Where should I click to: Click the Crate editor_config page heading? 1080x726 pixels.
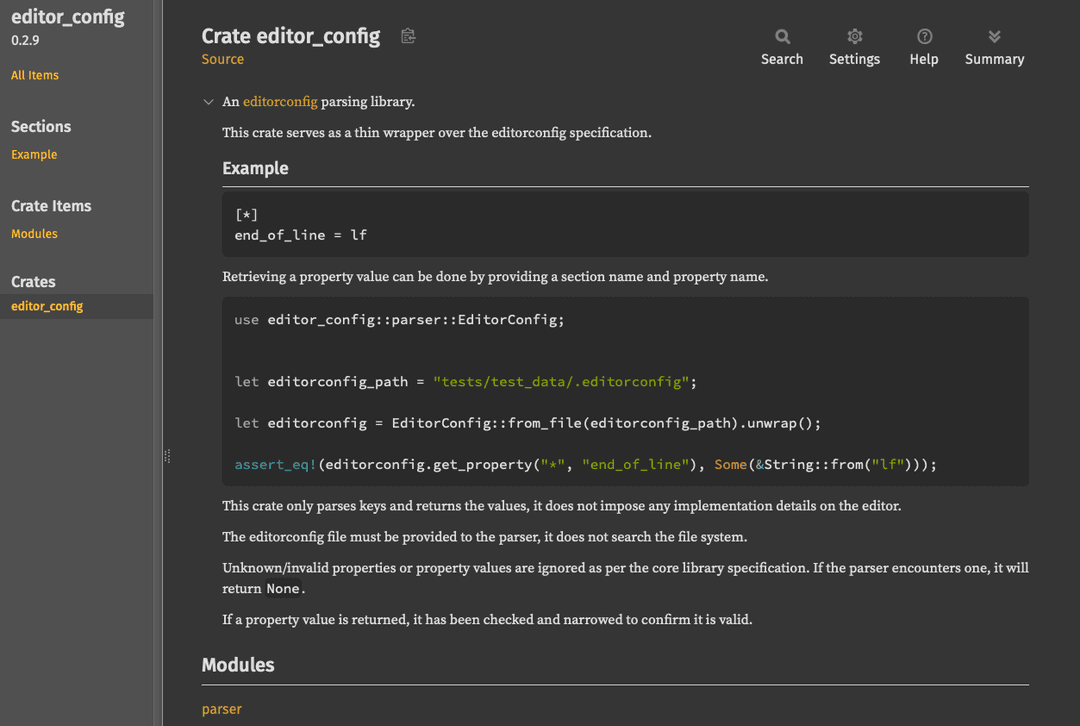click(x=291, y=35)
